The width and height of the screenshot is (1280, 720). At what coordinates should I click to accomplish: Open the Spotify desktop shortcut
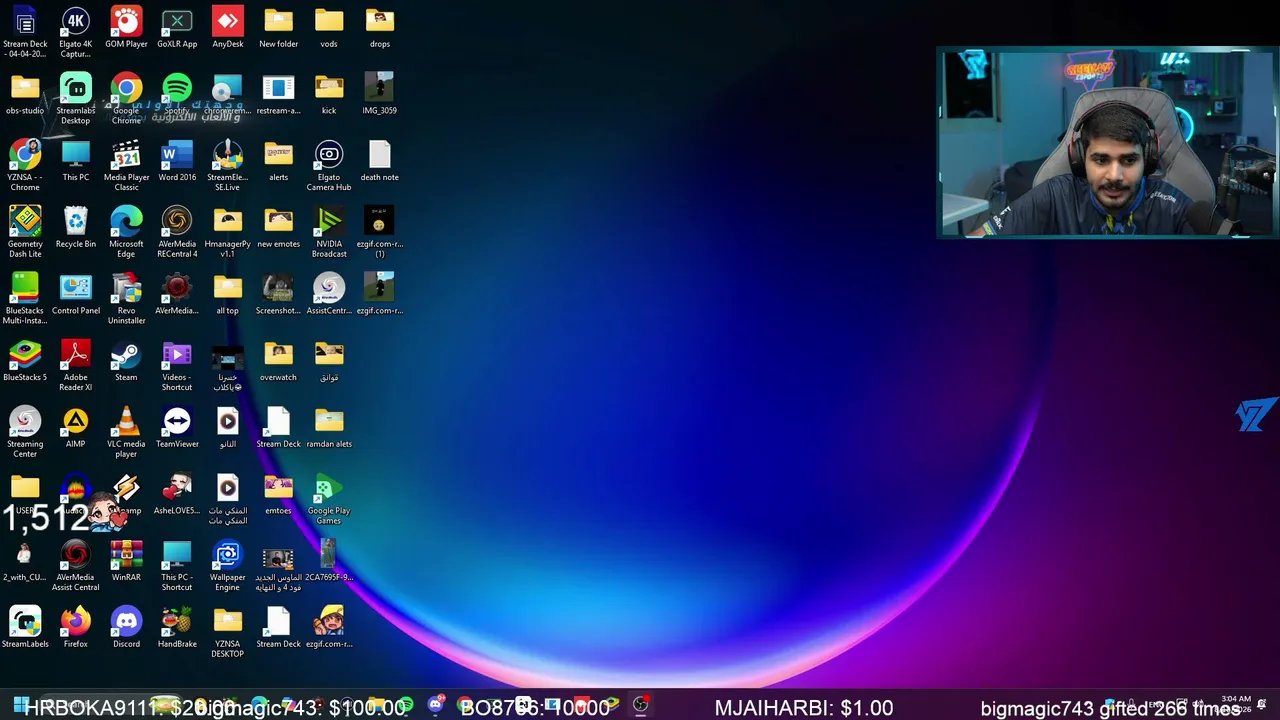tap(177, 95)
